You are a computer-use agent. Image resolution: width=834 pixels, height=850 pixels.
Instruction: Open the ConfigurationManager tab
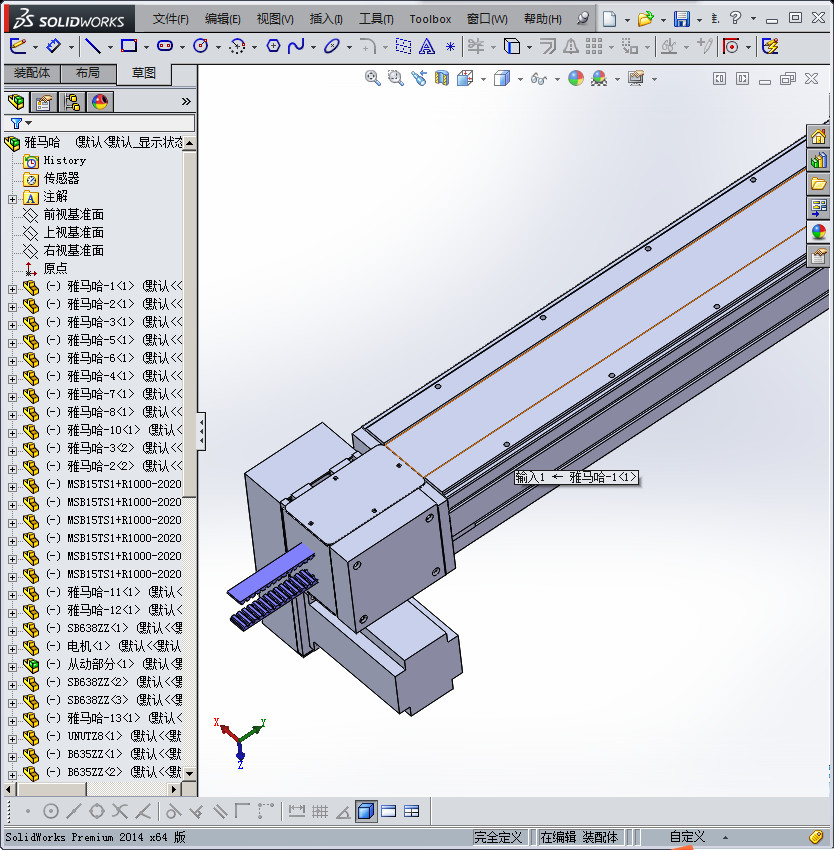click(x=72, y=101)
